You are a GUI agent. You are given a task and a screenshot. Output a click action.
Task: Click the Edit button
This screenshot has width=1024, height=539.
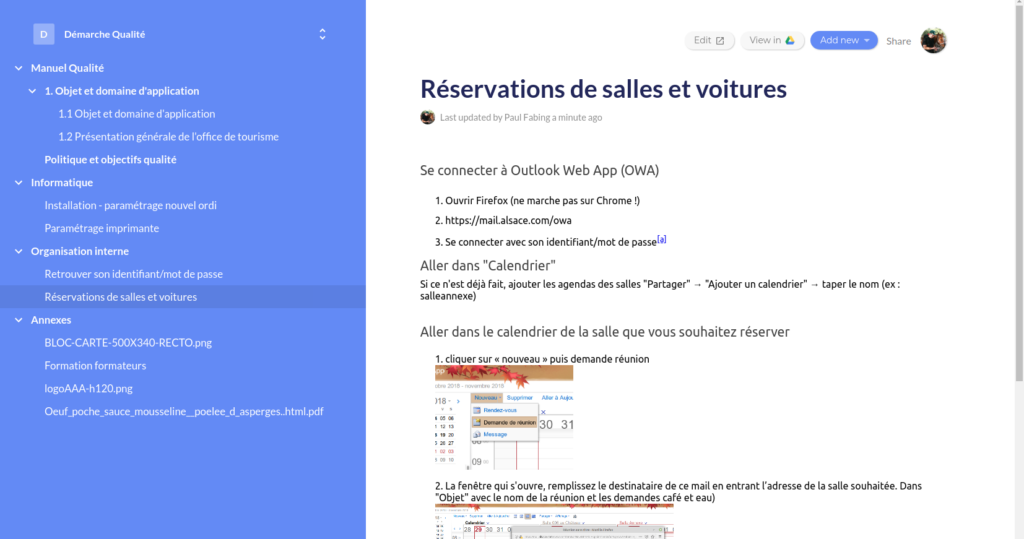(709, 41)
